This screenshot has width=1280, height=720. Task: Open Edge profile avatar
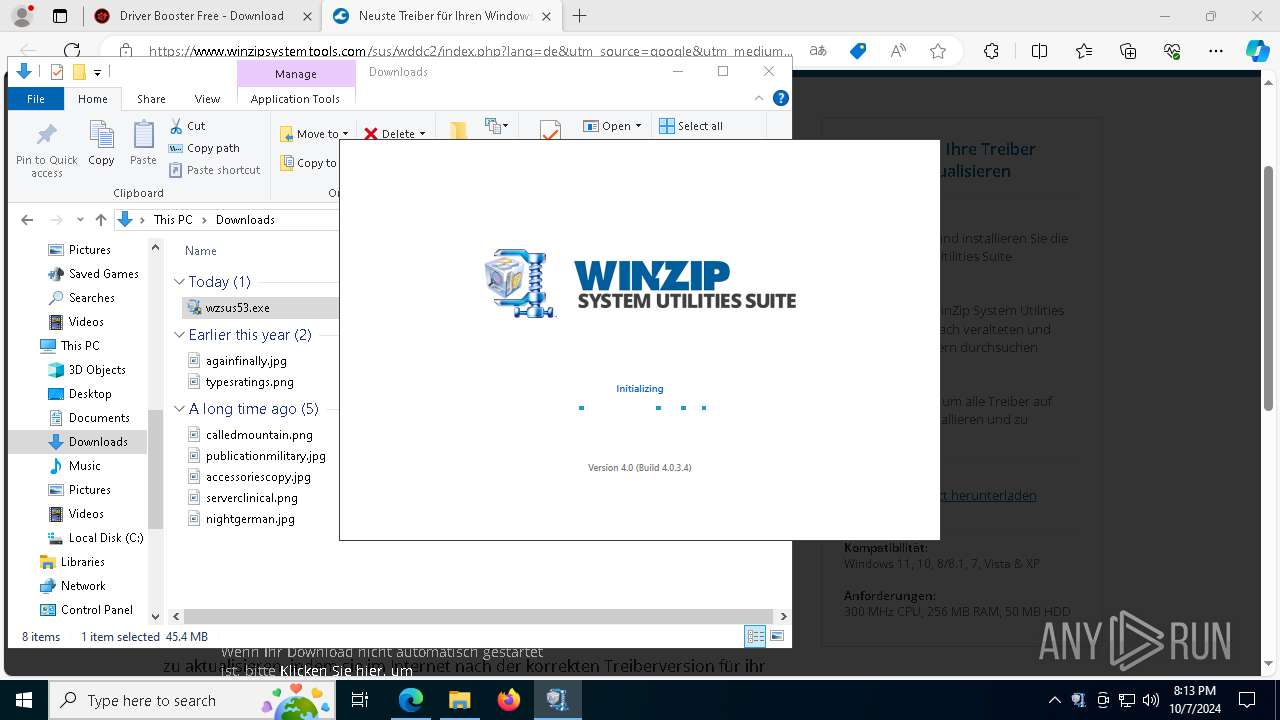[22, 16]
